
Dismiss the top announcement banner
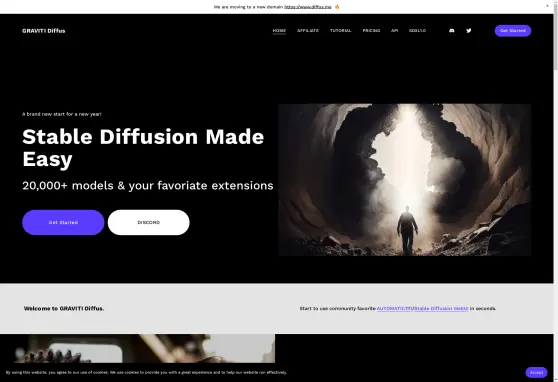[x=547, y=6]
